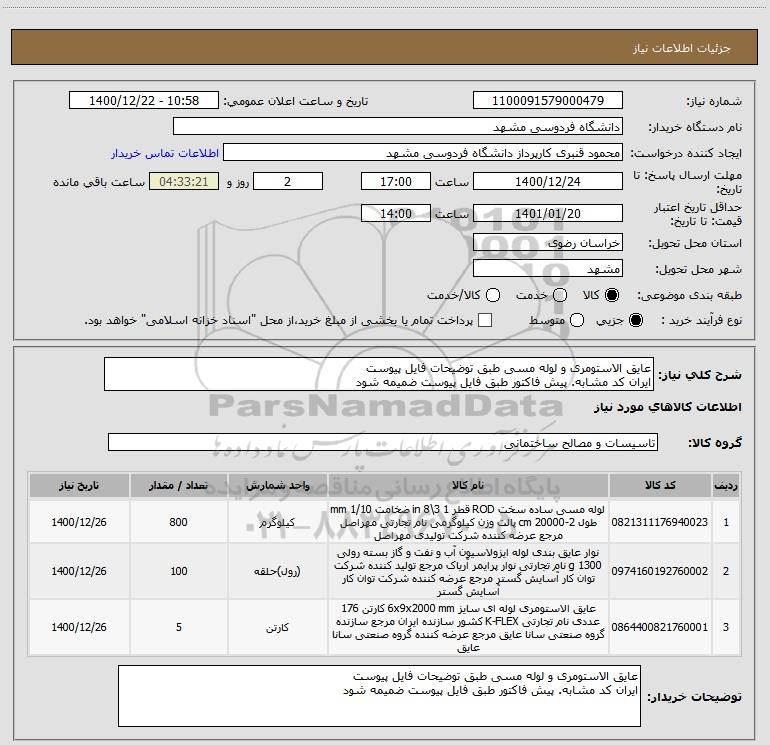
Task: Click product code 0974160192760002
Action: [x=660, y=571]
